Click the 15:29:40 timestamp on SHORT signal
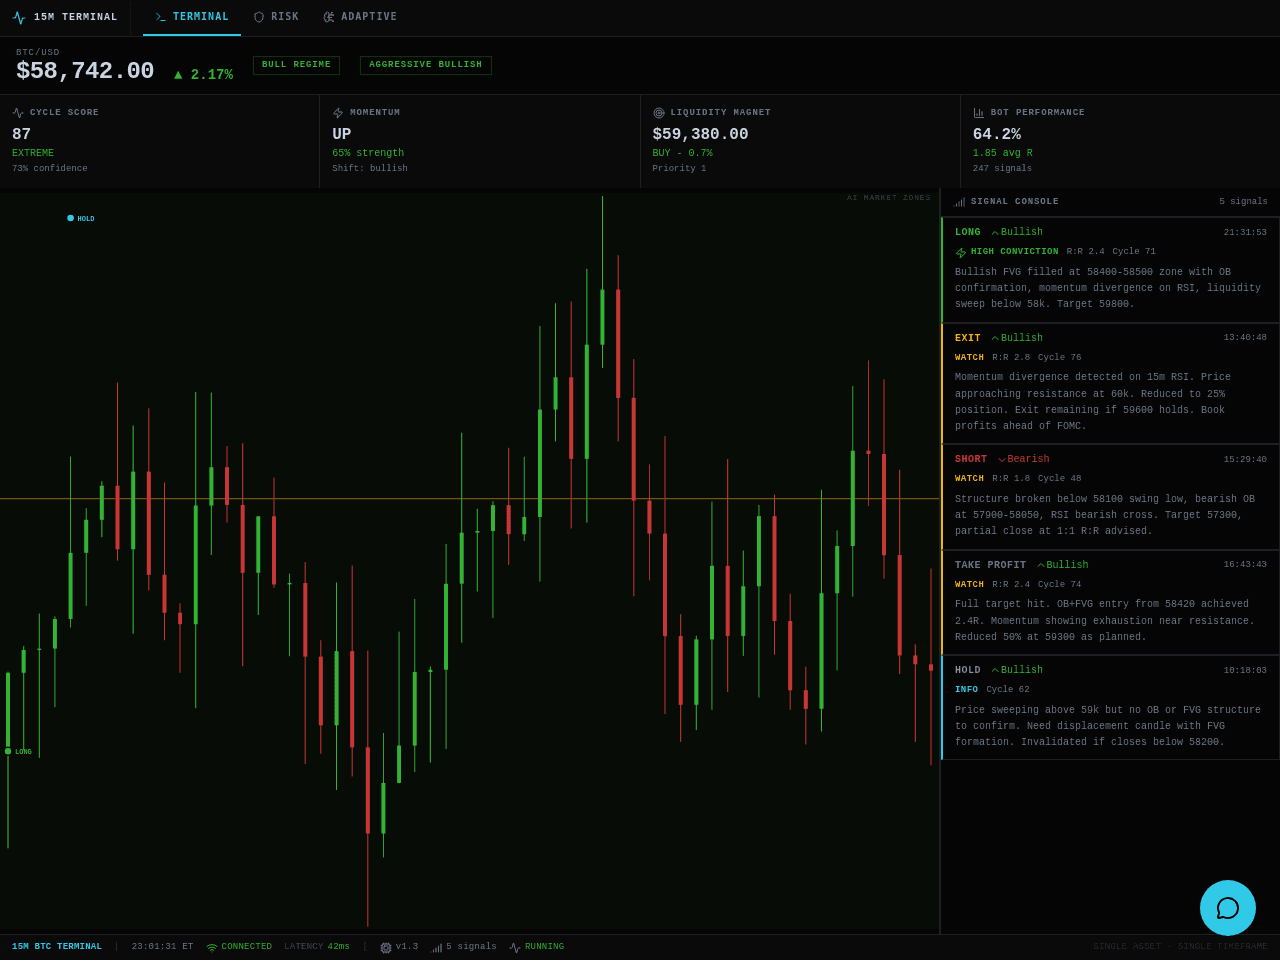Screen dimensions: 1280x960 click(1245, 460)
